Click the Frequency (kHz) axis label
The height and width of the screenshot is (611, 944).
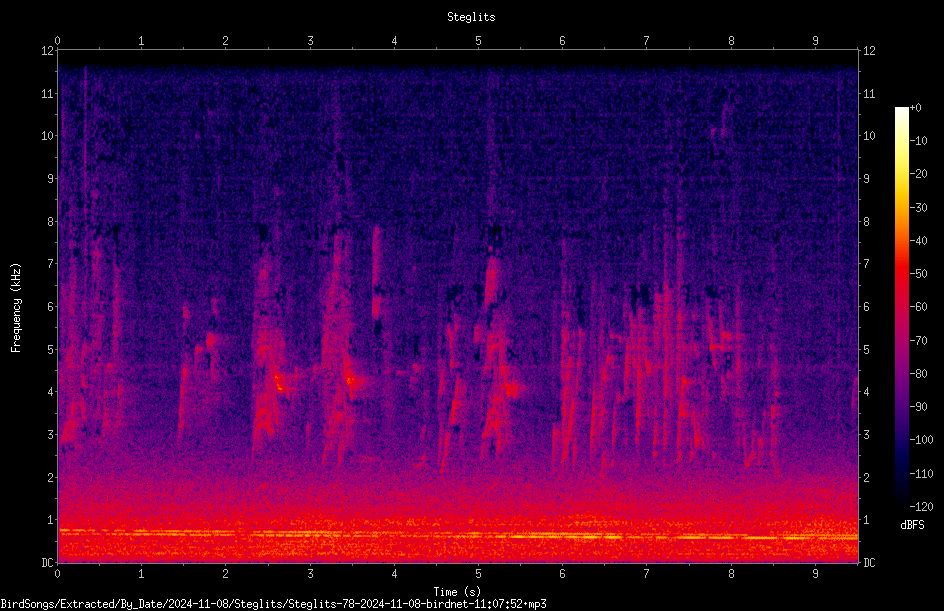point(16,308)
